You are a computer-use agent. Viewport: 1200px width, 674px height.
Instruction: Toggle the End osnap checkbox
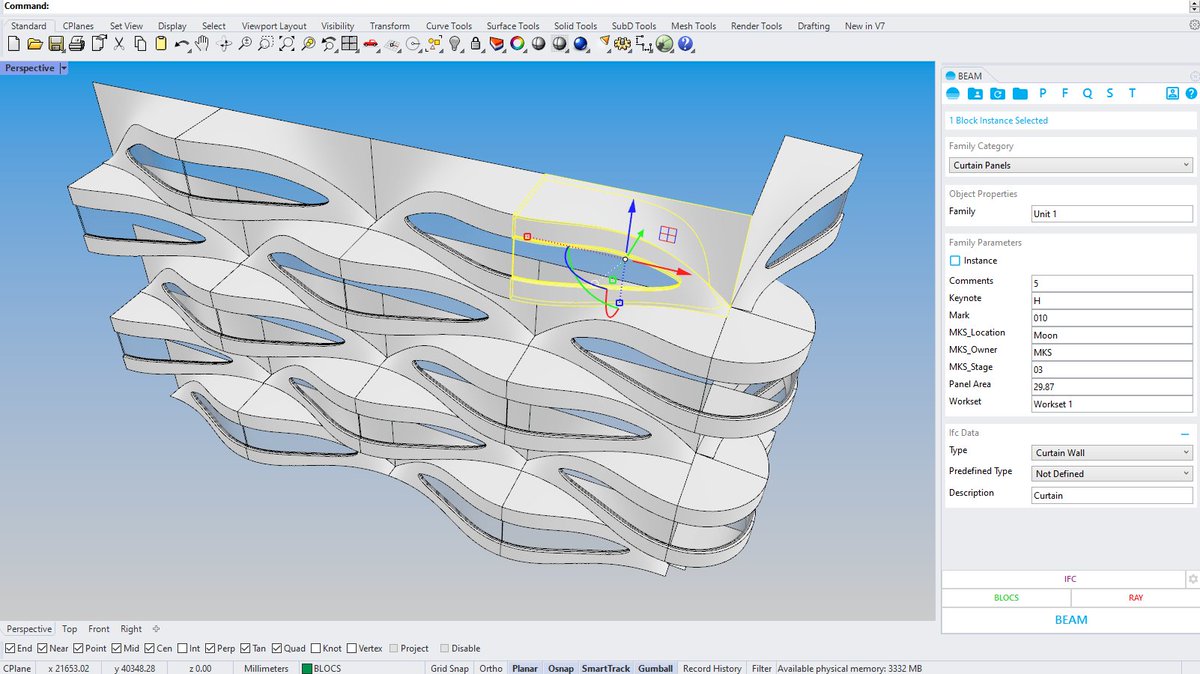click(x=10, y=648)
